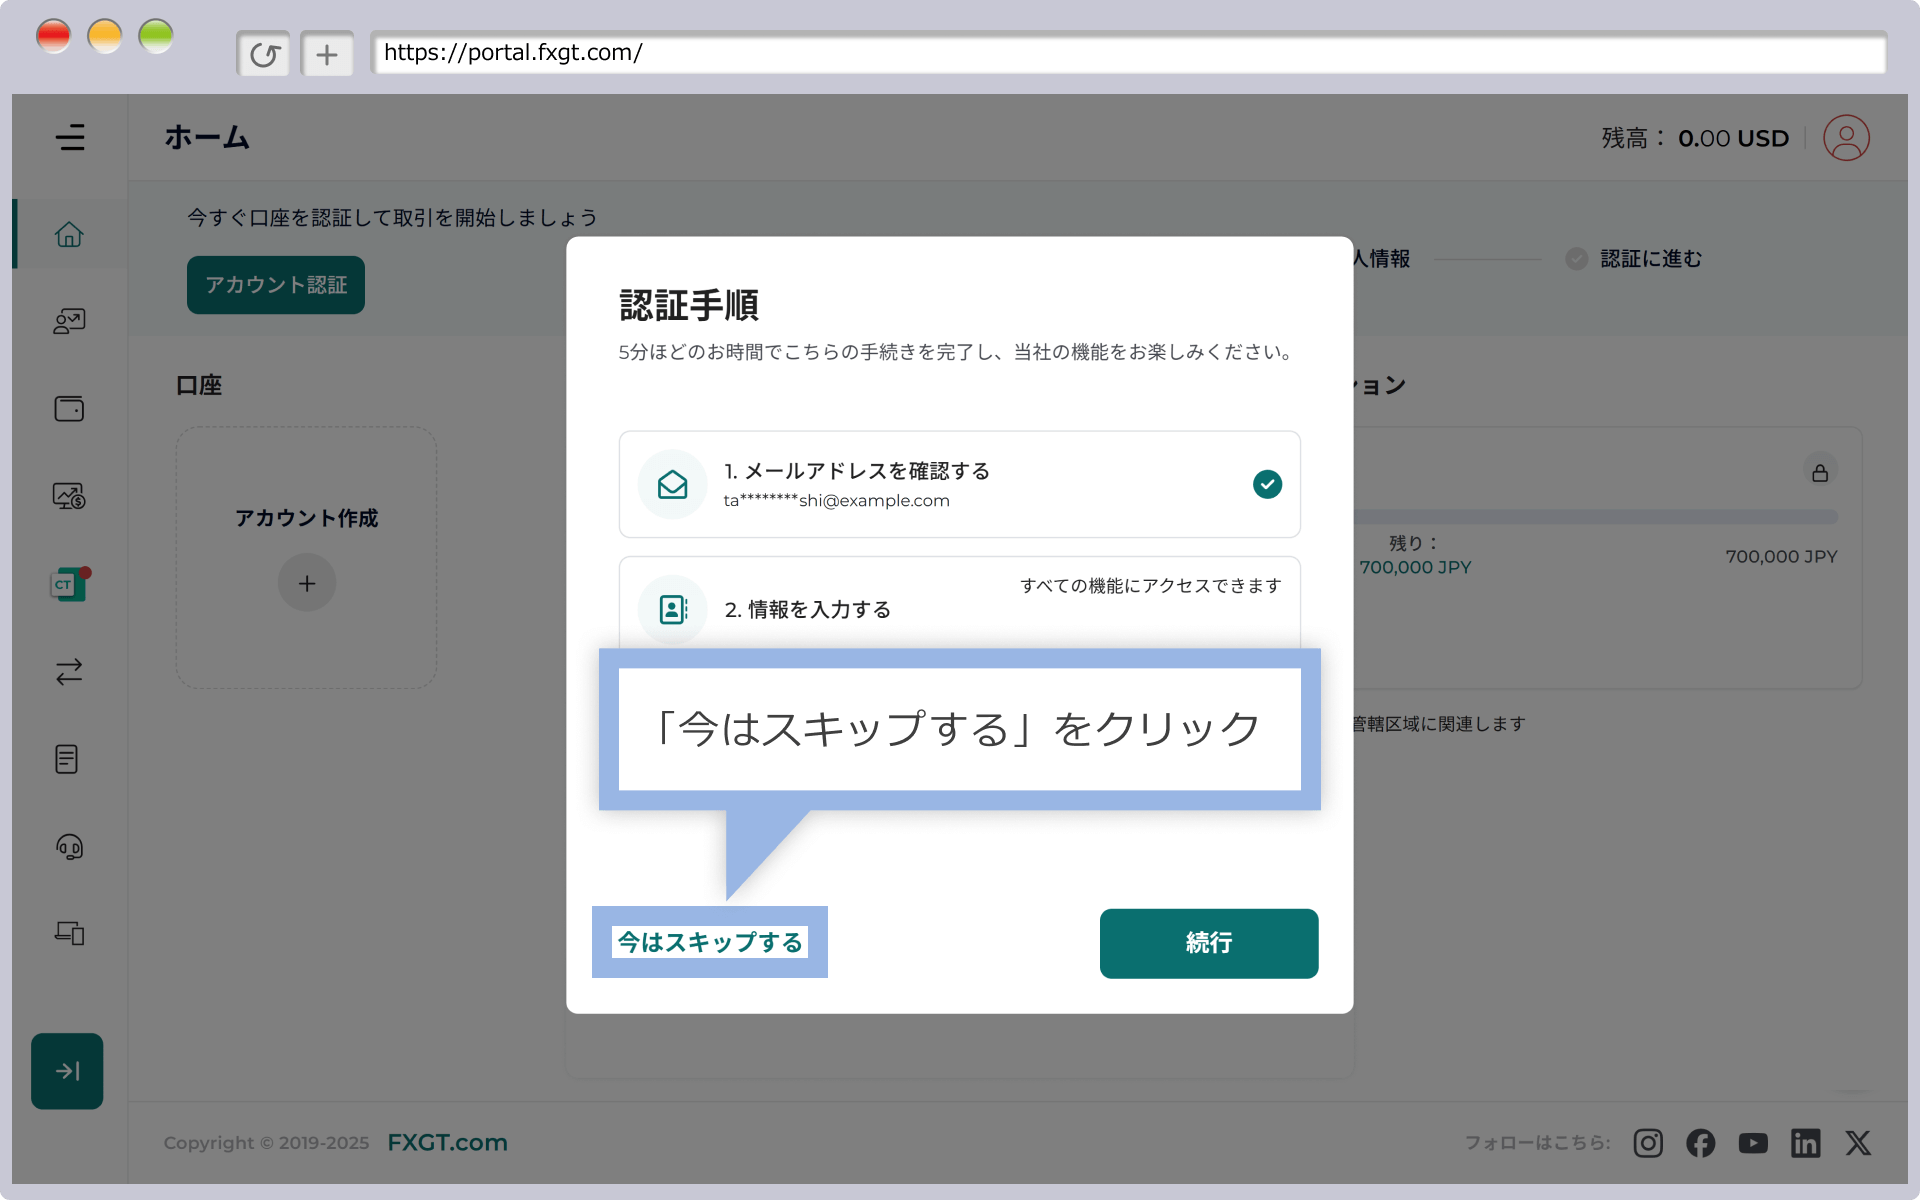Click the 700,000 JPY remaining value
This screenshot has height=1200, width=1920.
pyautogui.click(x=1415, y=567)
